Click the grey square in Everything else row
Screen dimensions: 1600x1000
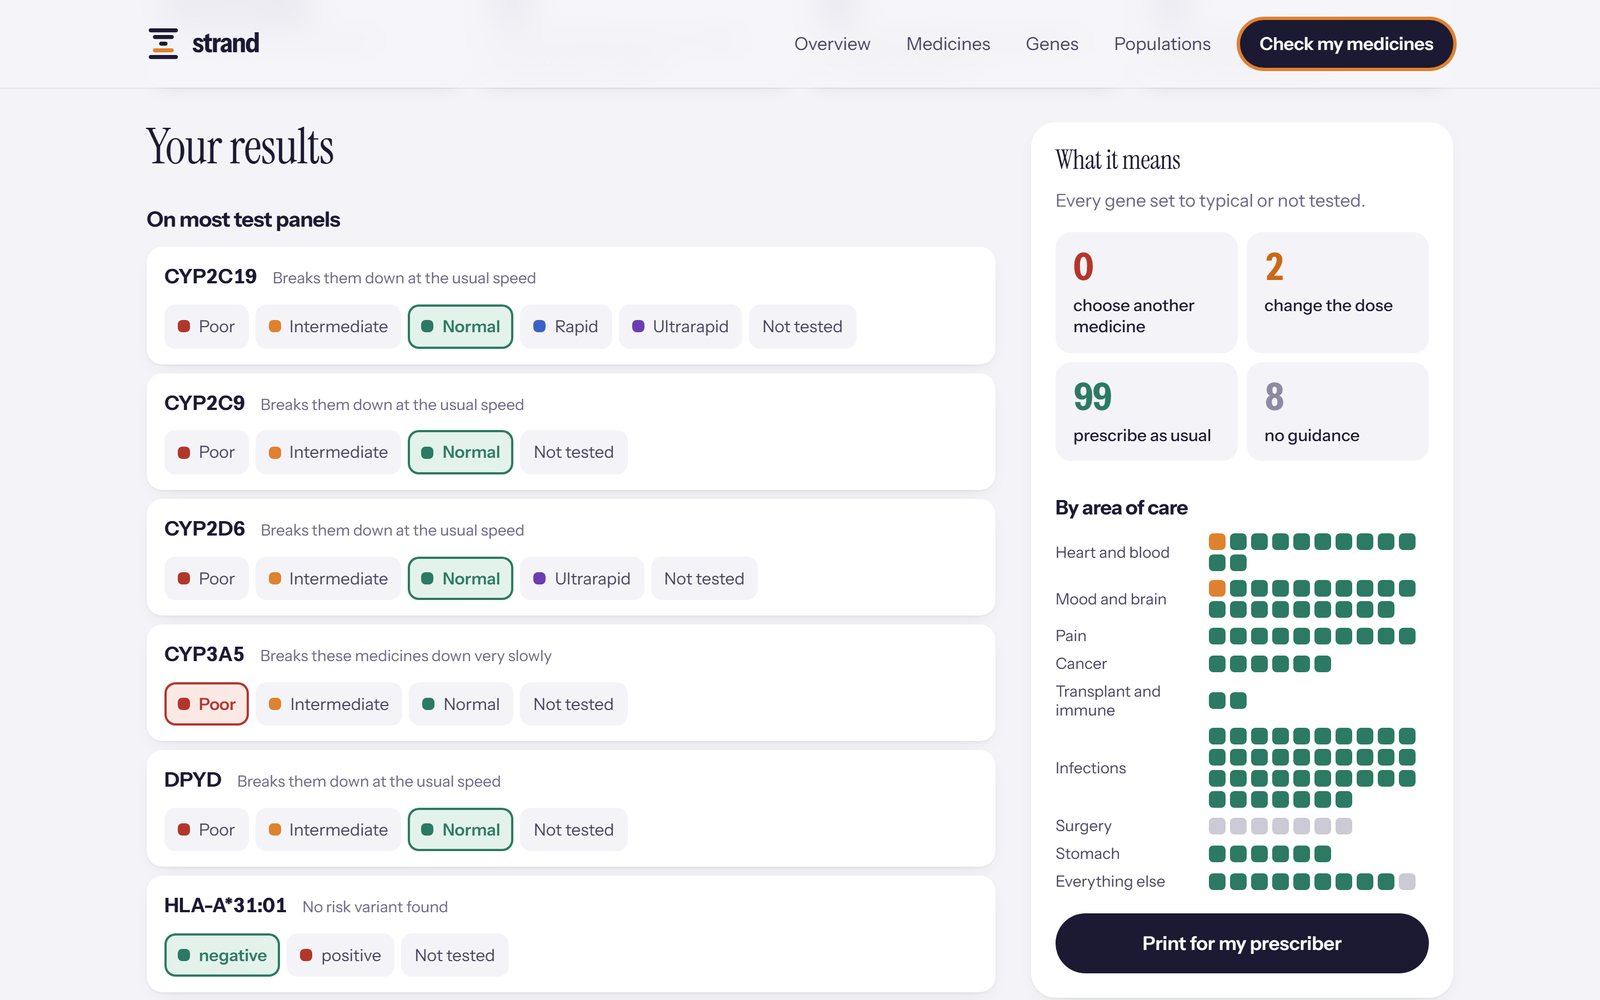tap(1407, 882)
